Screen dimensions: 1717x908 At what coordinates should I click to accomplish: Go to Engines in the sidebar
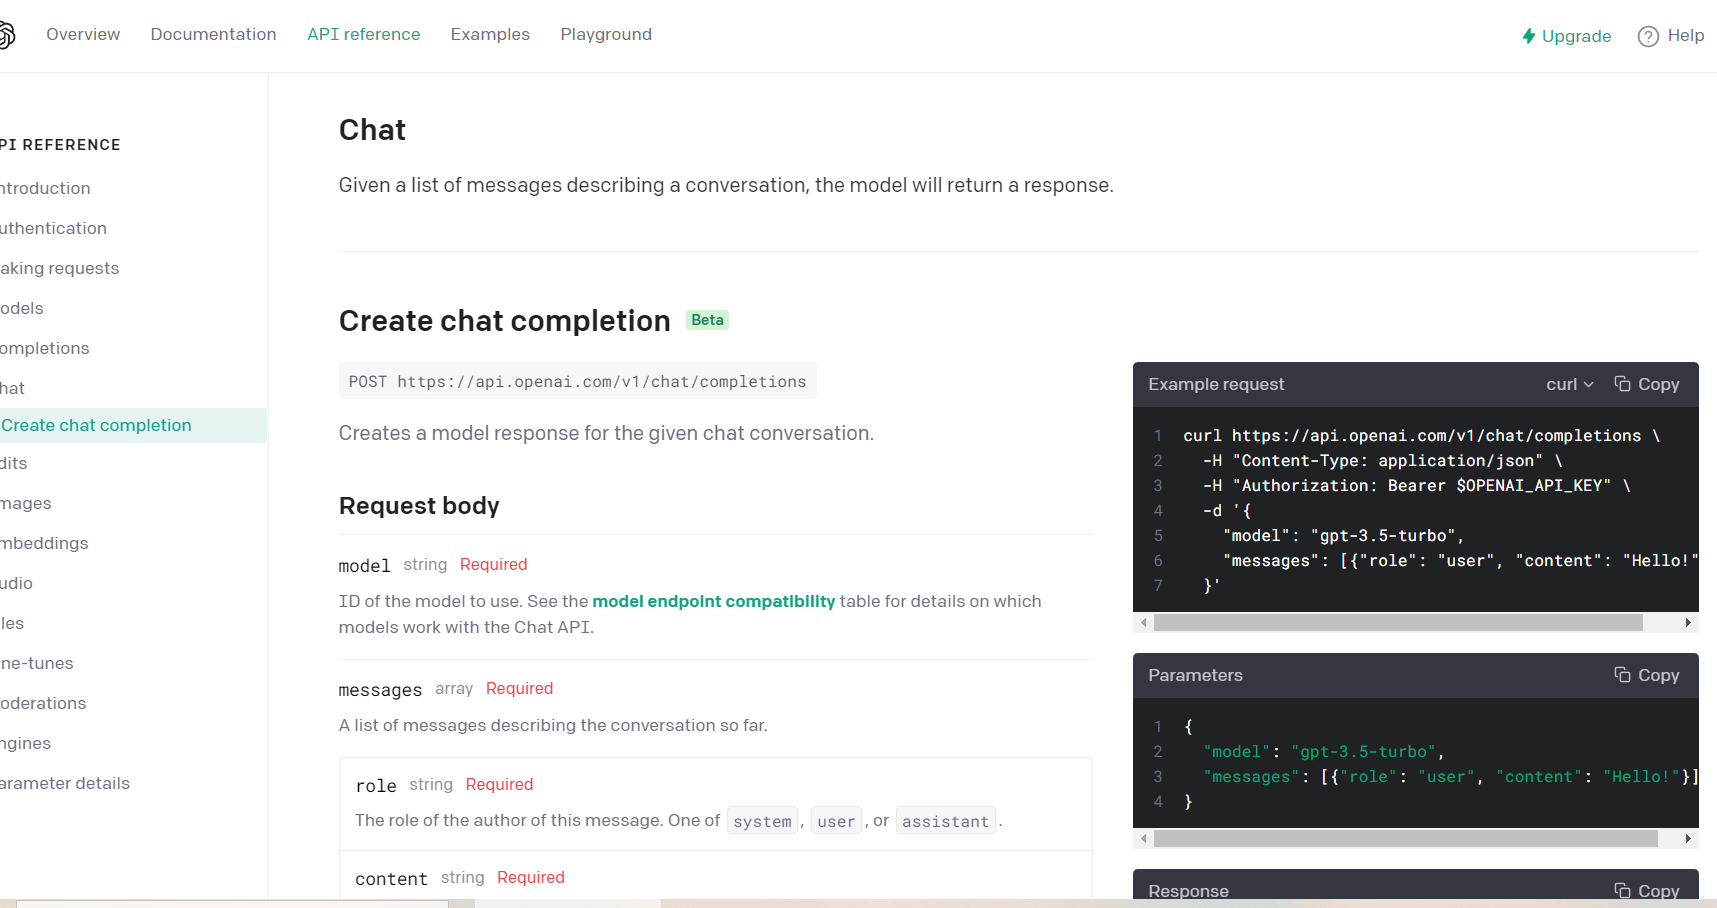pos(25,743)
